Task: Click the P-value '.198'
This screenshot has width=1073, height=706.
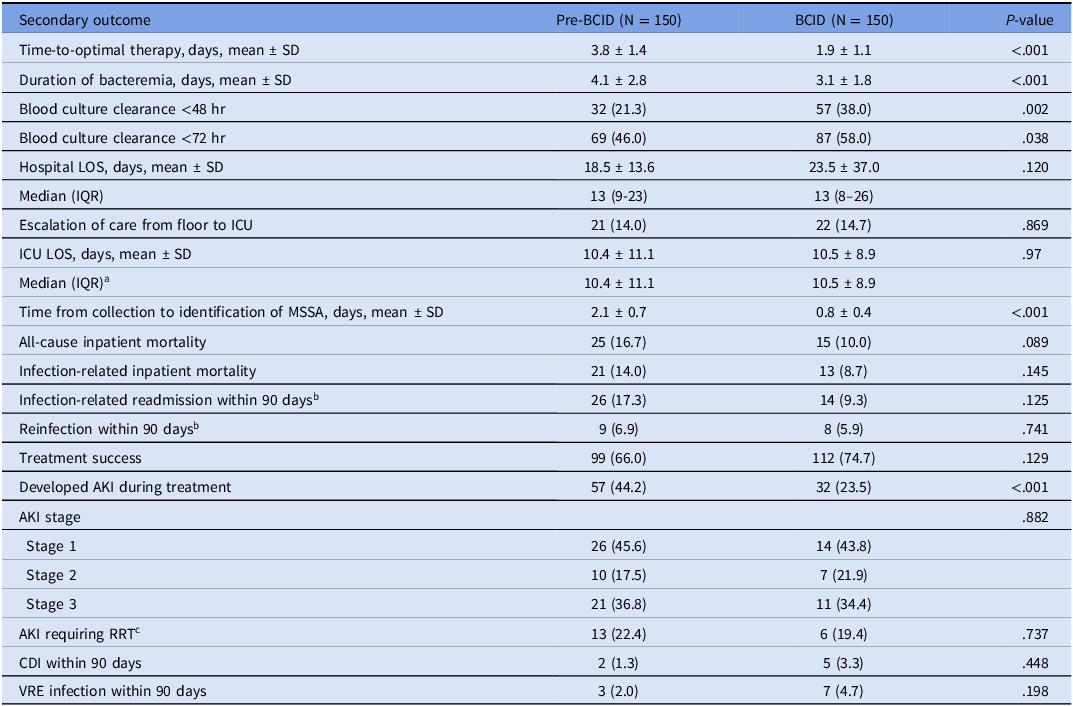Action: point(1036,691)
